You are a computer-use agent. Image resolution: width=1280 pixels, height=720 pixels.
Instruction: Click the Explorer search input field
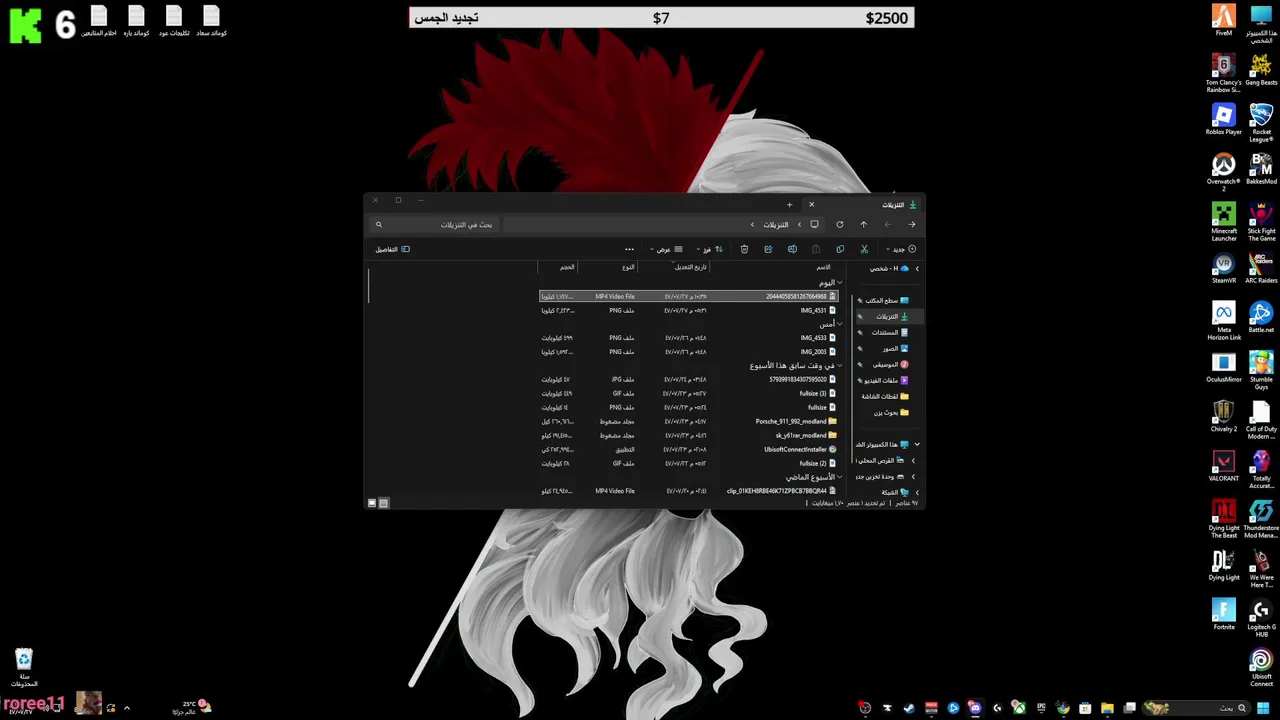[x=434, y=224]
